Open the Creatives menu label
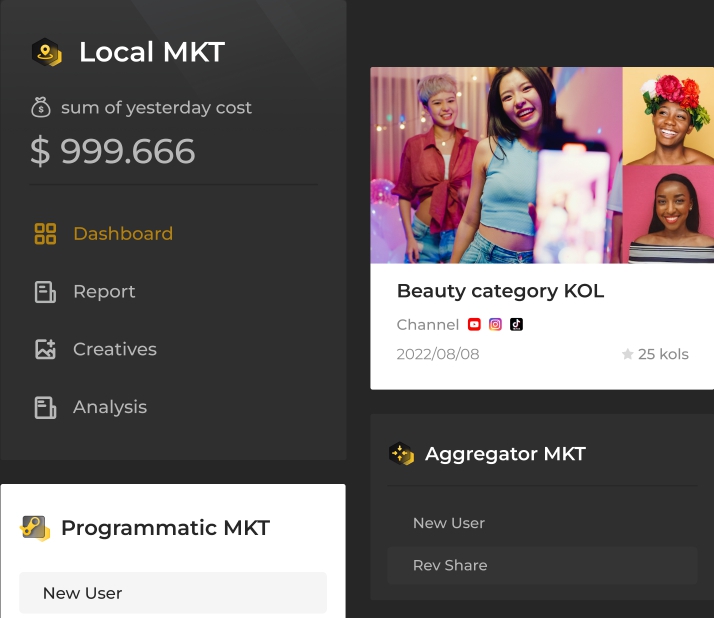This screenshot has width=714, height=618. (115, 350)
